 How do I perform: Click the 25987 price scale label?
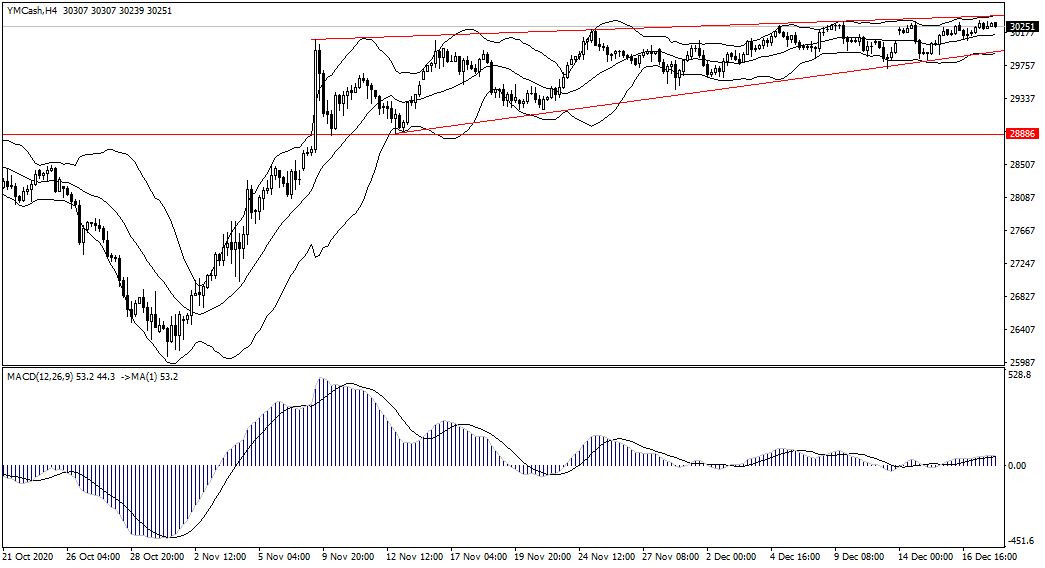point(1022,363)
